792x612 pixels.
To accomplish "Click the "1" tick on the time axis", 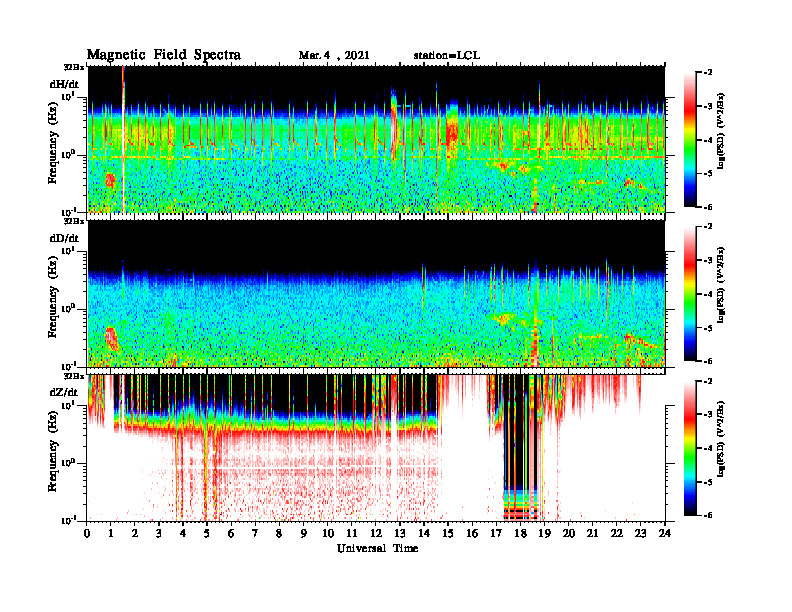I will click(111, 534).
